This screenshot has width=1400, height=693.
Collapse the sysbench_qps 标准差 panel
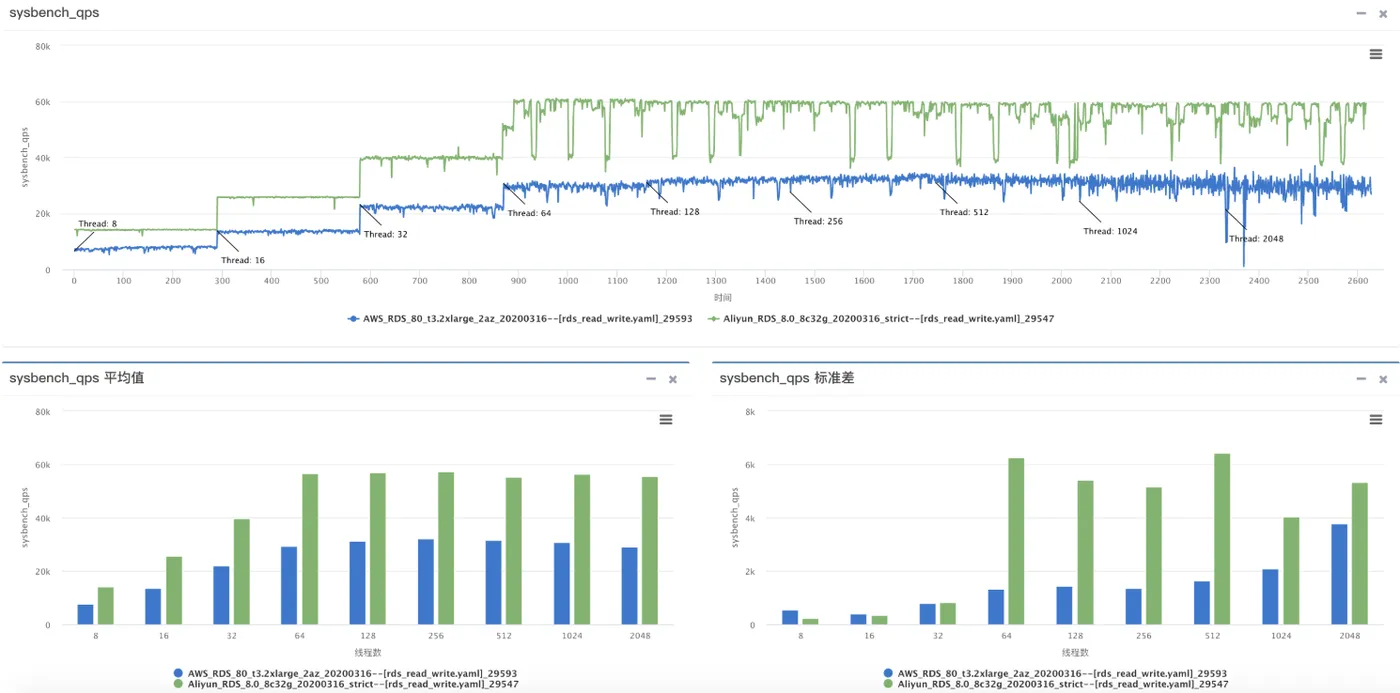1361,379
